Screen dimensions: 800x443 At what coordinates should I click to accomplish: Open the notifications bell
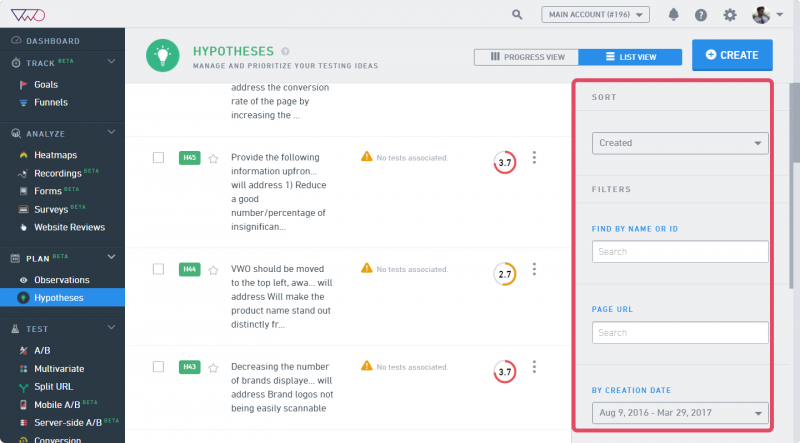coord(673,15)
